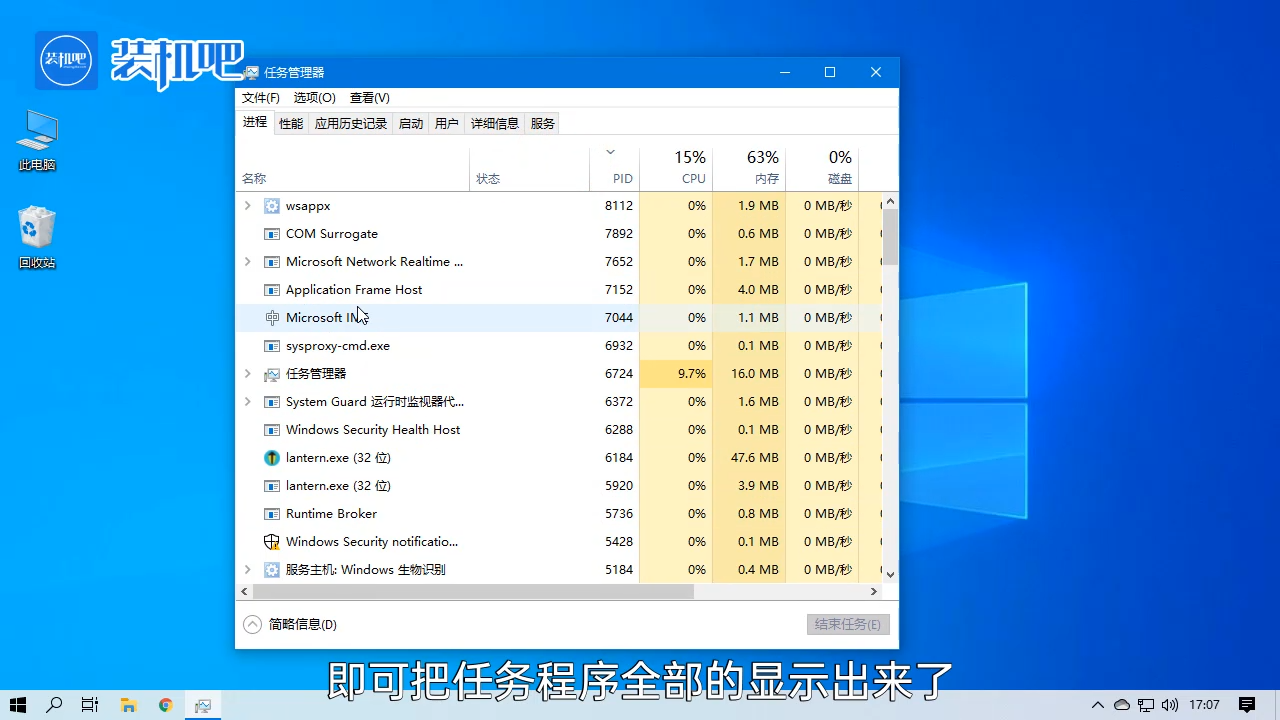1280x720 pixels.
Task: Sort by the CPU column header
Action: coord(676,167)
